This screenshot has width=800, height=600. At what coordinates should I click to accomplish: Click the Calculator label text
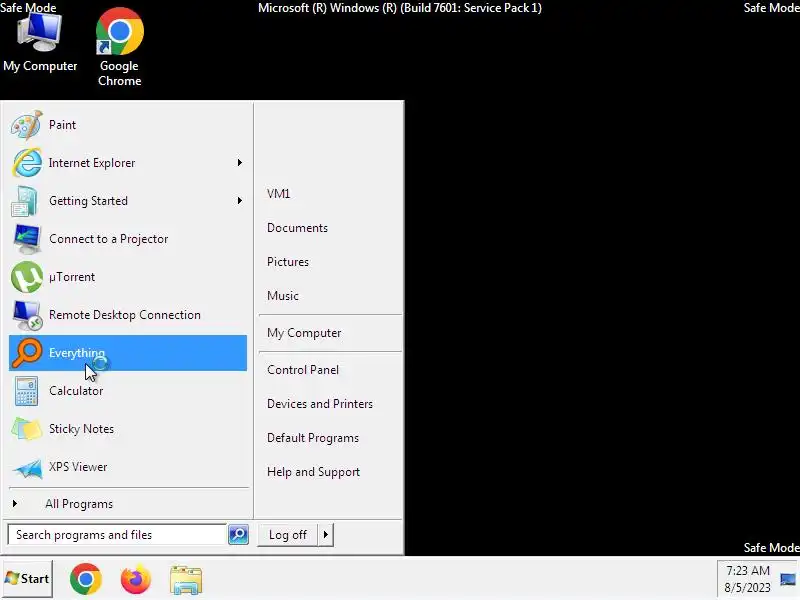76,391
